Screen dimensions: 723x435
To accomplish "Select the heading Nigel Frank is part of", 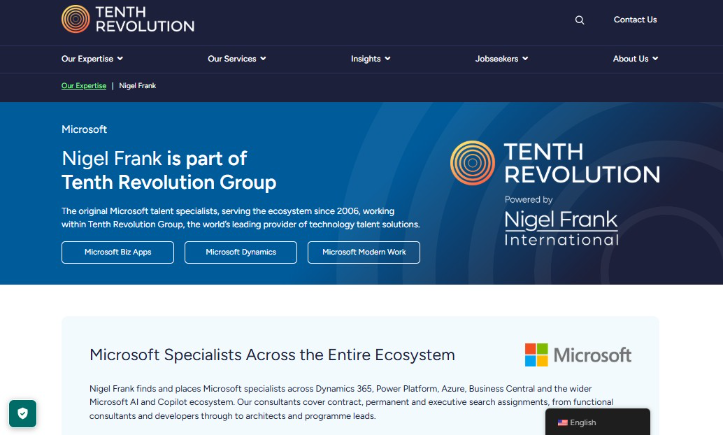I will point(154,159).
